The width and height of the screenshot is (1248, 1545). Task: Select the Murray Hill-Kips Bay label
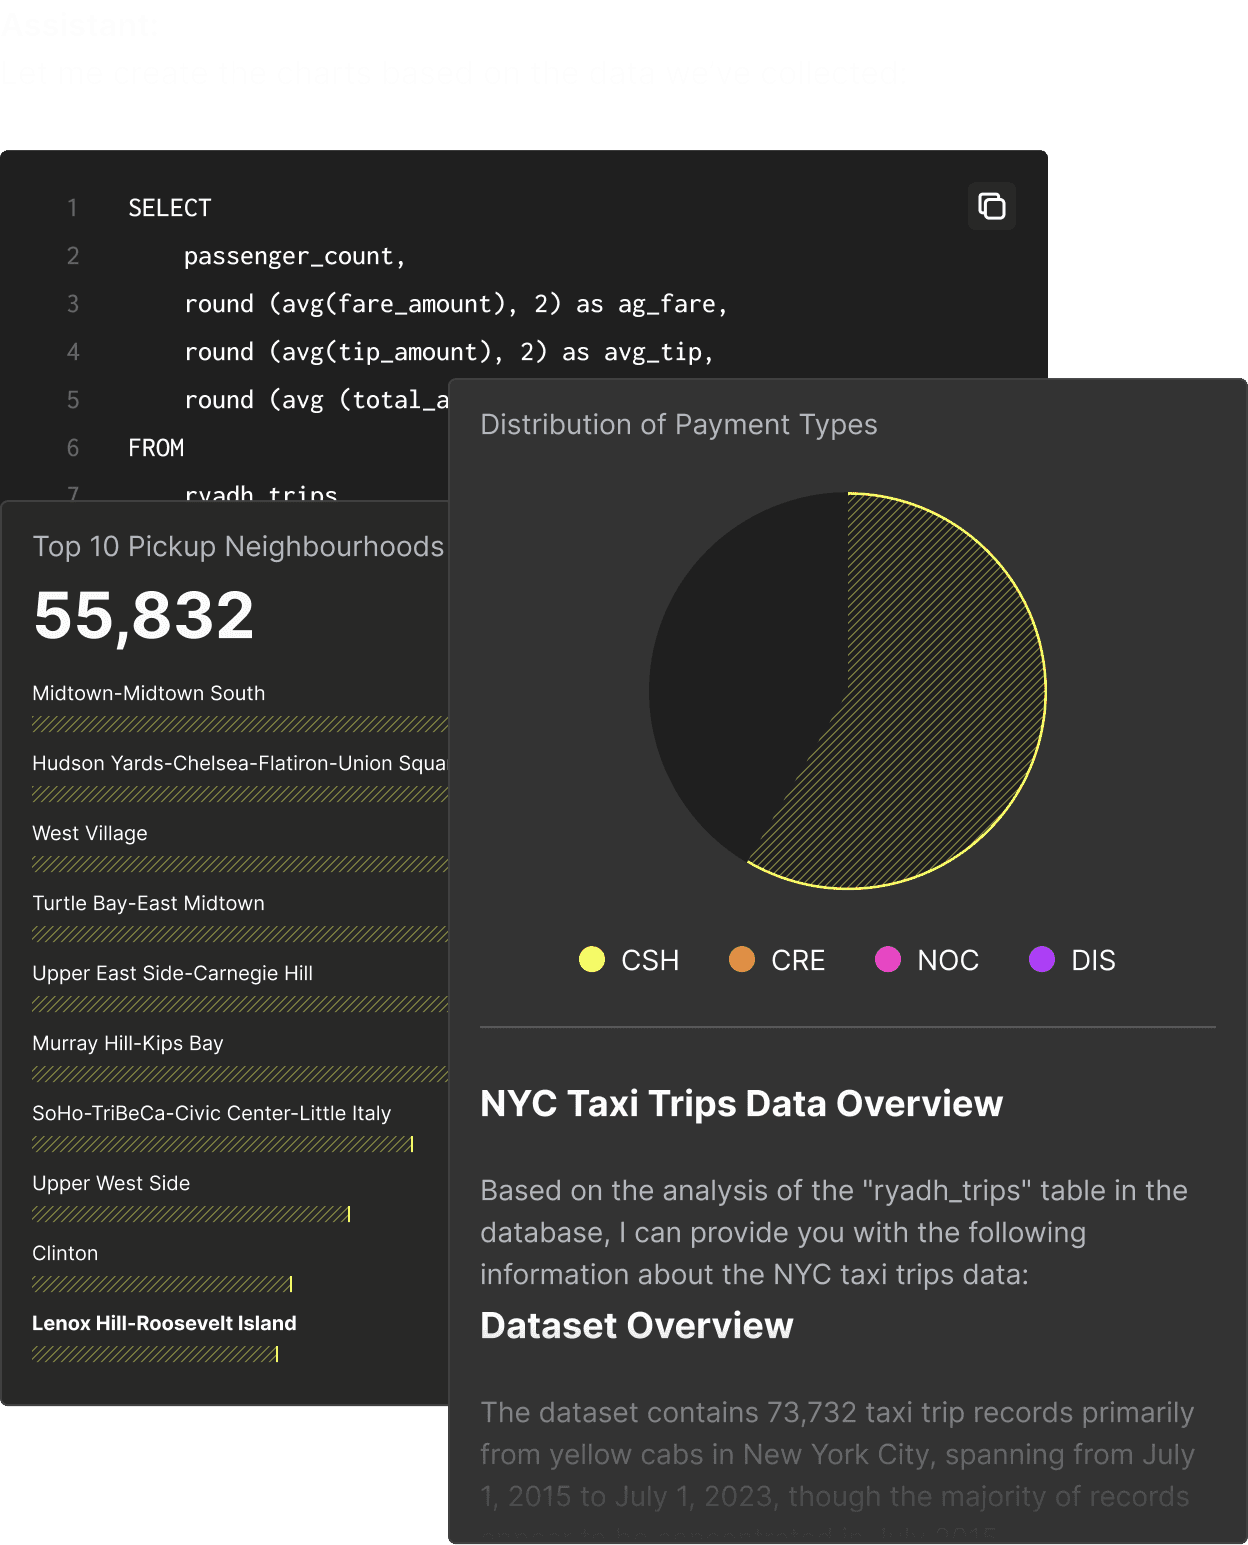[x=128, y=1043]
